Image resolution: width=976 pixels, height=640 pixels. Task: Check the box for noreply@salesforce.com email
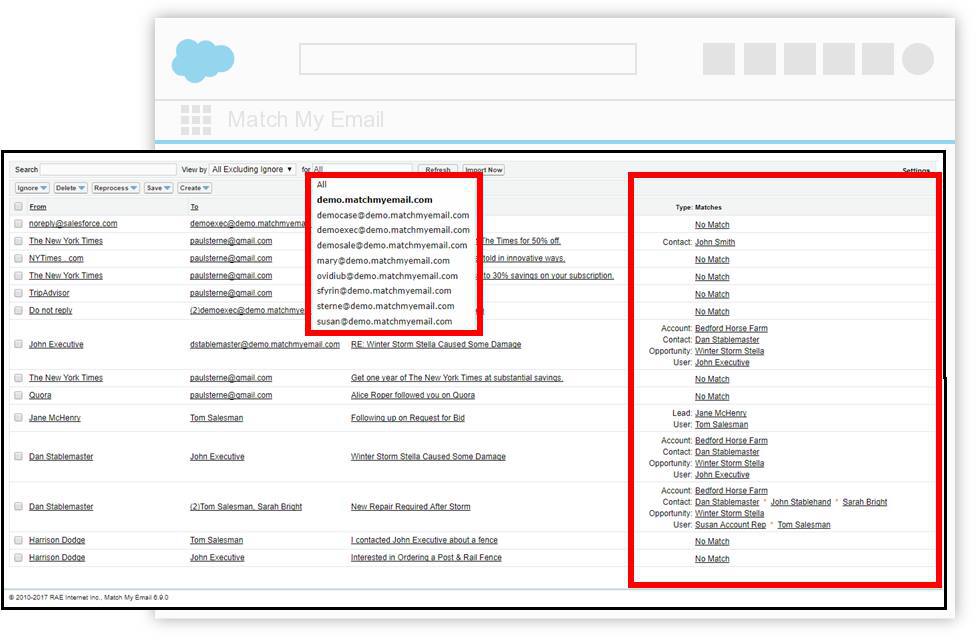(x=18, y=224)
